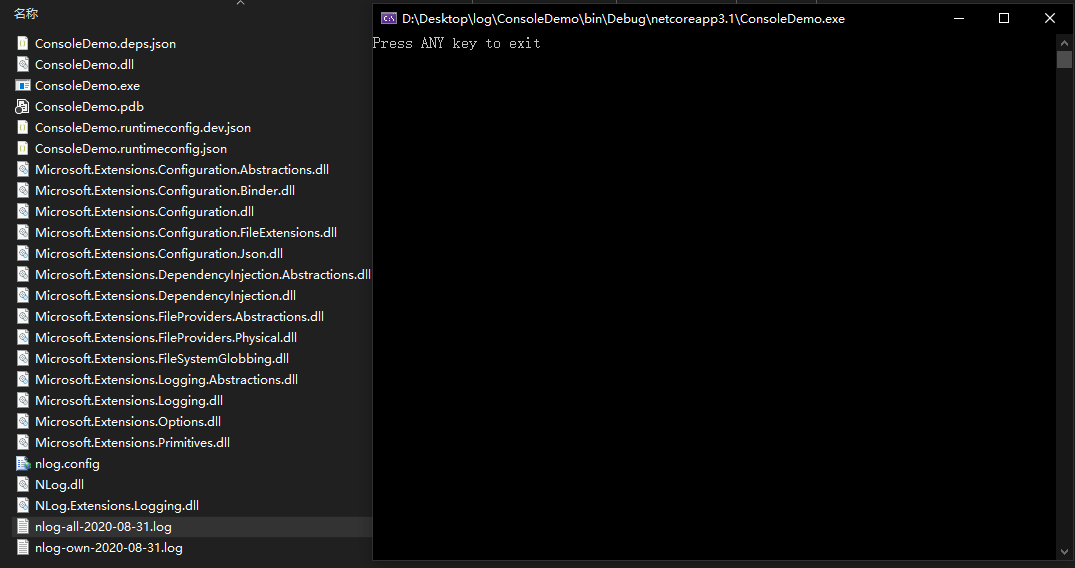This screenshot has width=1075, height=568.
Task: Click the console scrollbar down arrow
Action: 1064,551
